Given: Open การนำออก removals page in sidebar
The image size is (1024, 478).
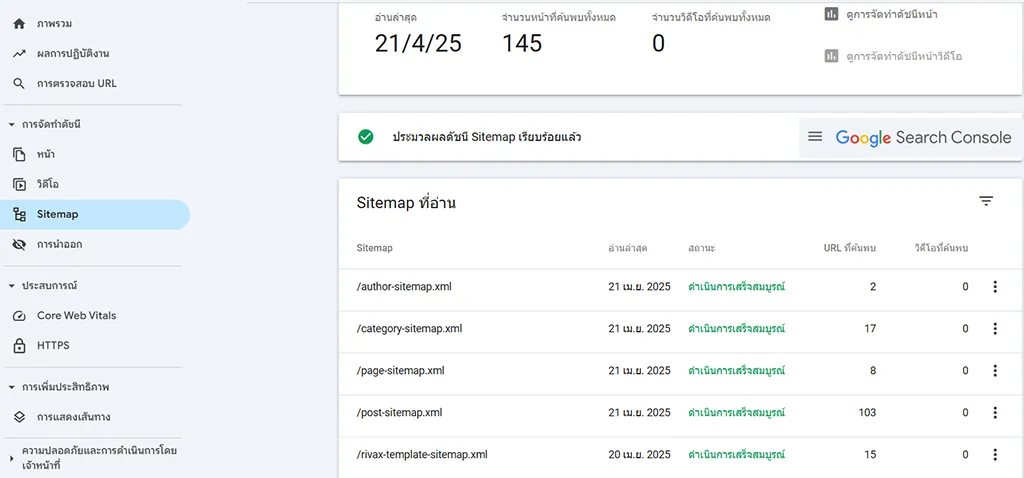Looking at the screenshot, I should coord(59,245).
